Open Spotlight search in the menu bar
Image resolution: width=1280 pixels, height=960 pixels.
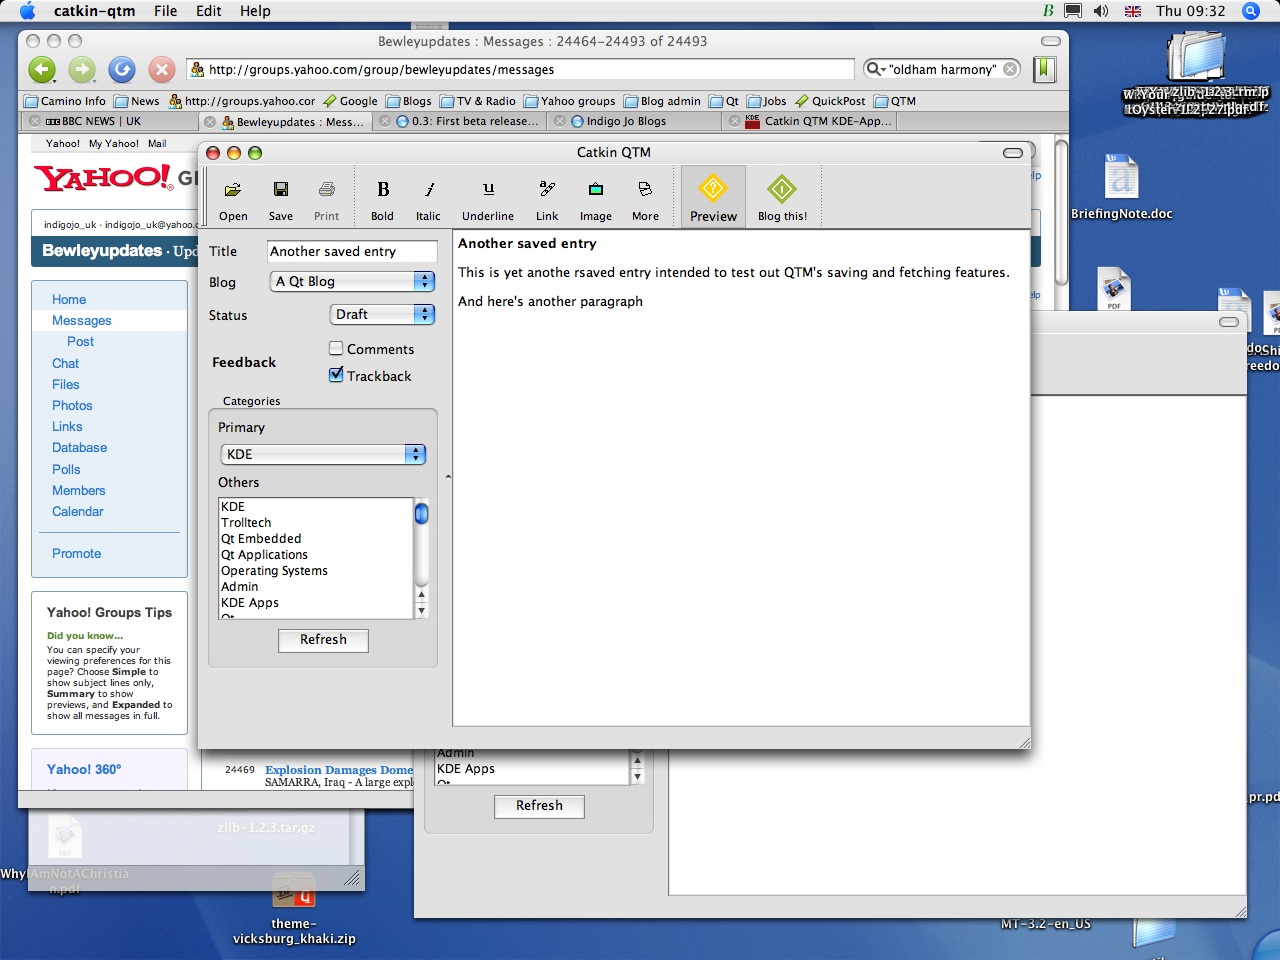(1250, 11)
